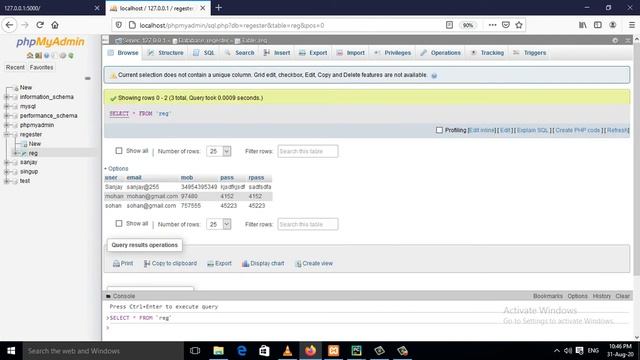Open the Operations tab
The width and height of the screenshot is (640, 360).
pos(441,53)
